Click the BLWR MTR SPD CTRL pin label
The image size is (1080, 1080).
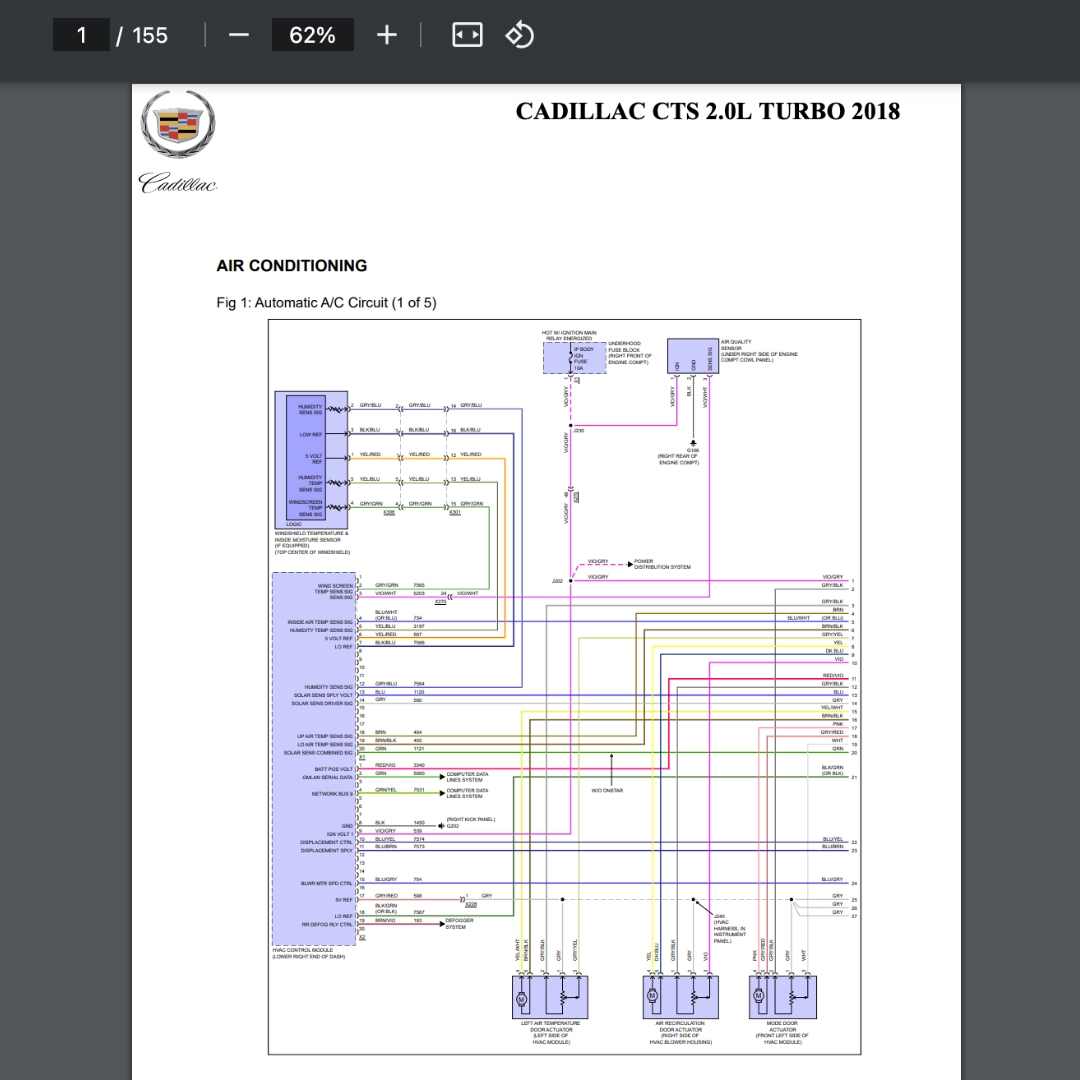(x=326, y=884)
